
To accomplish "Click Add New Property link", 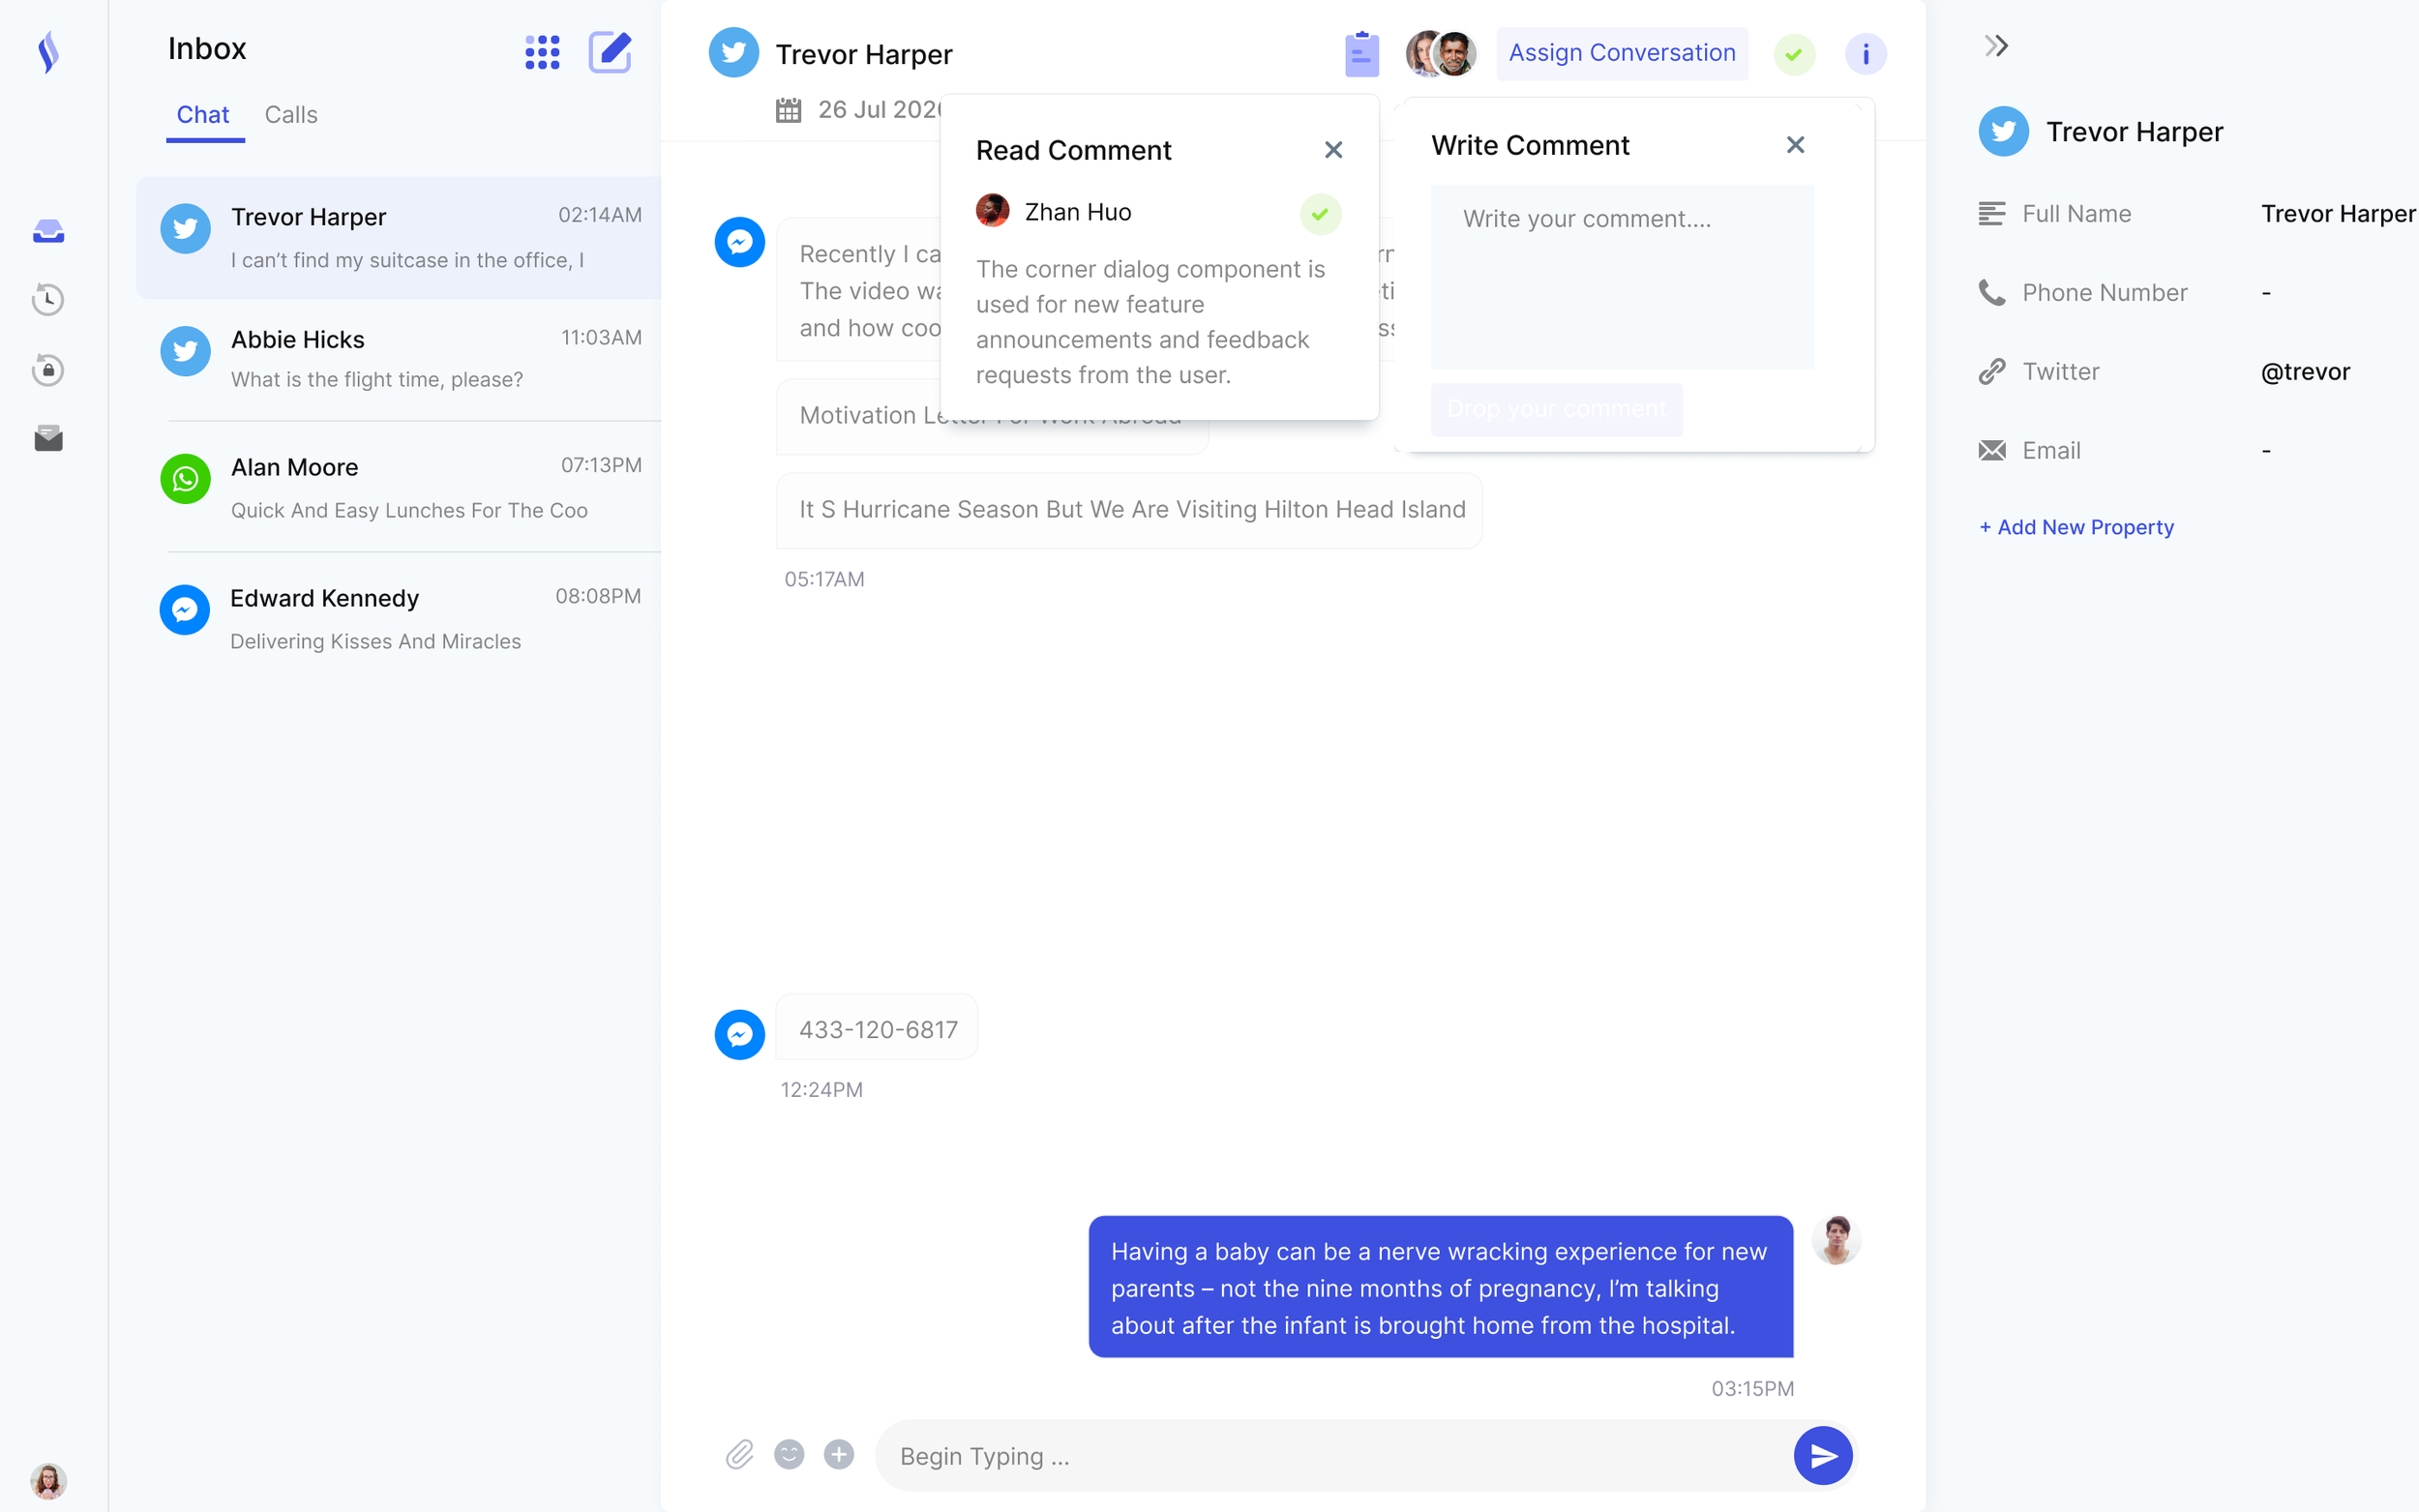I will [2076, 527].
